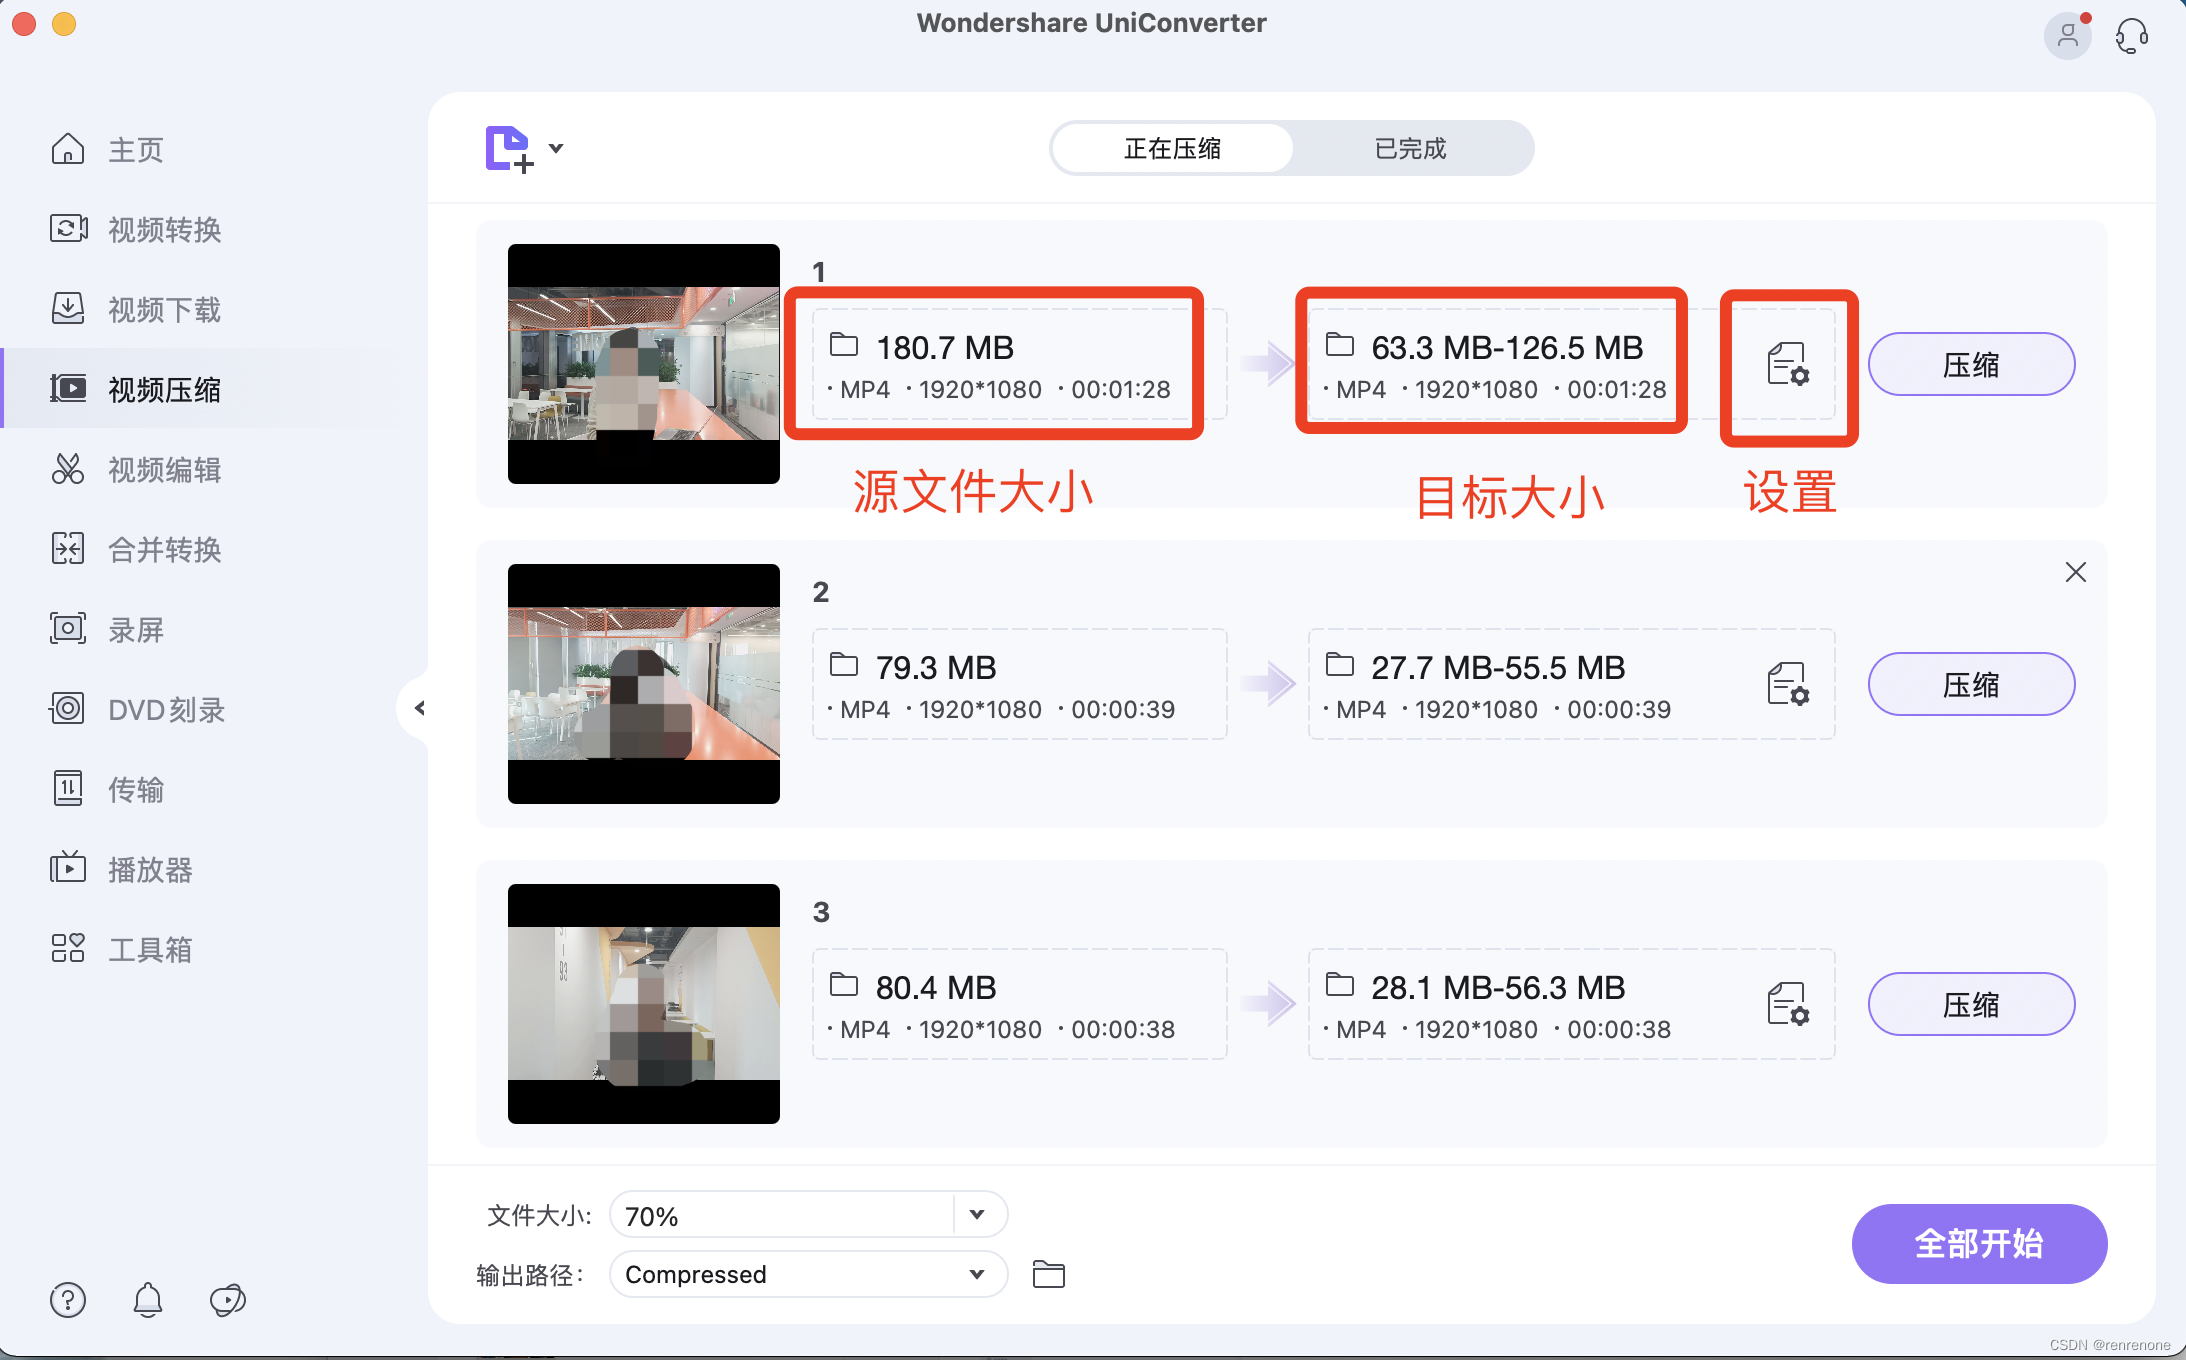Collapse the sidebar with the arrow handle
2186x1360 pixels.
click(419, 708)
